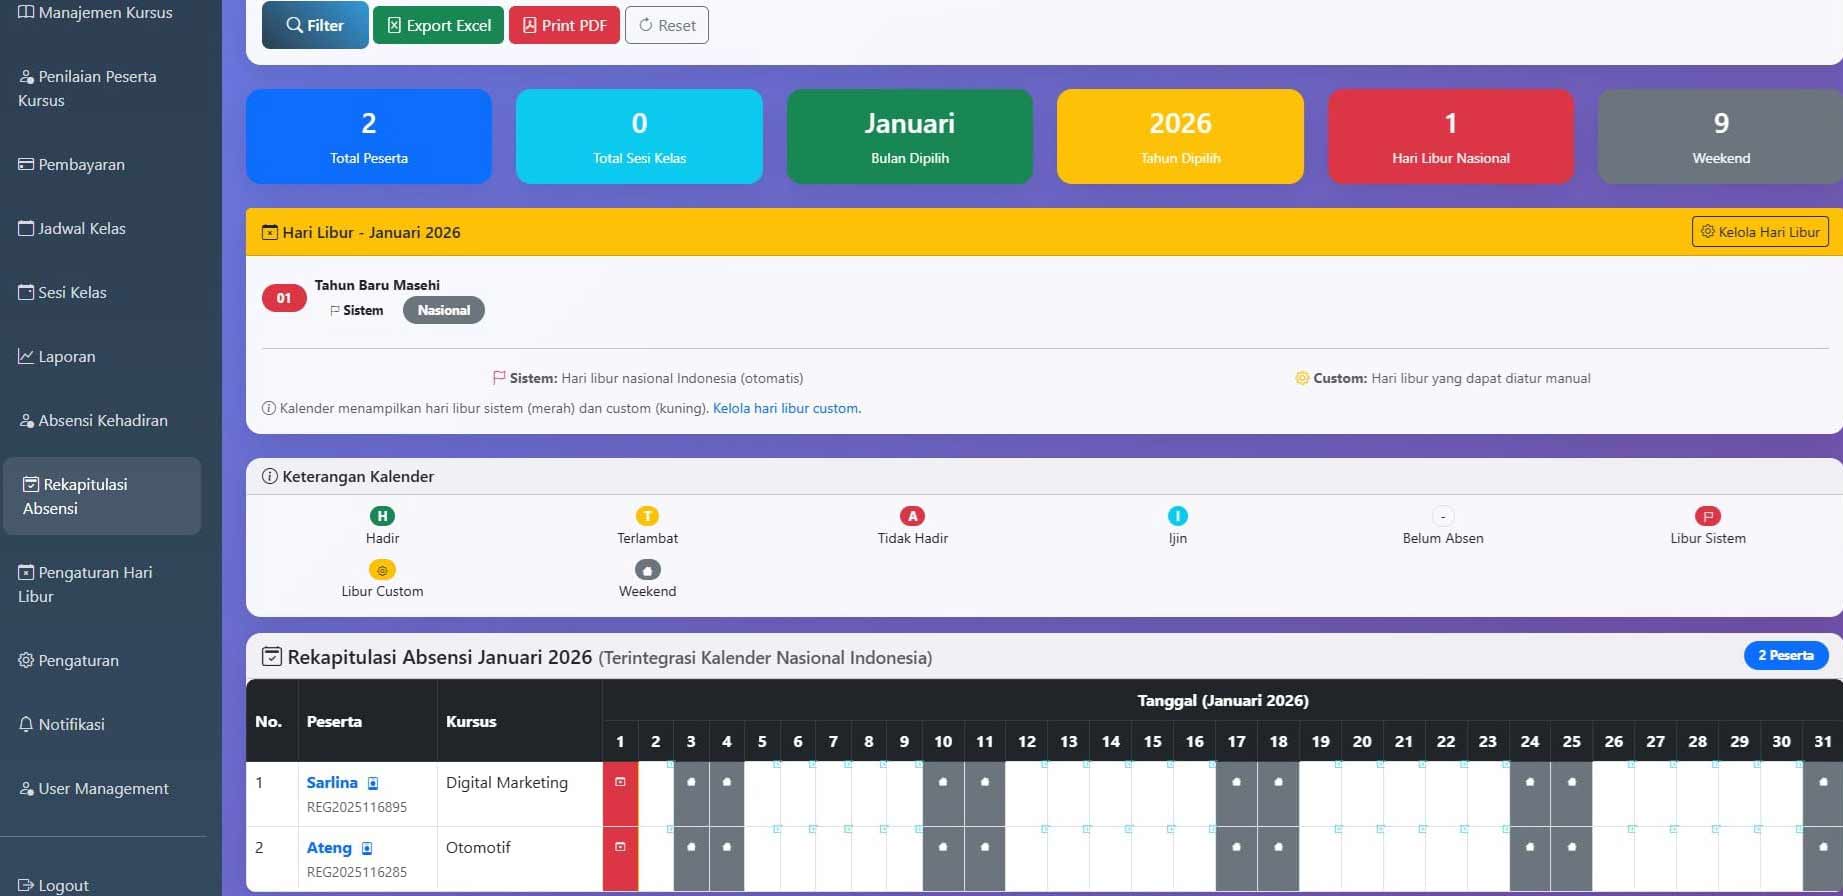Follow the Kelola hari libur custom link

point(786,408)
